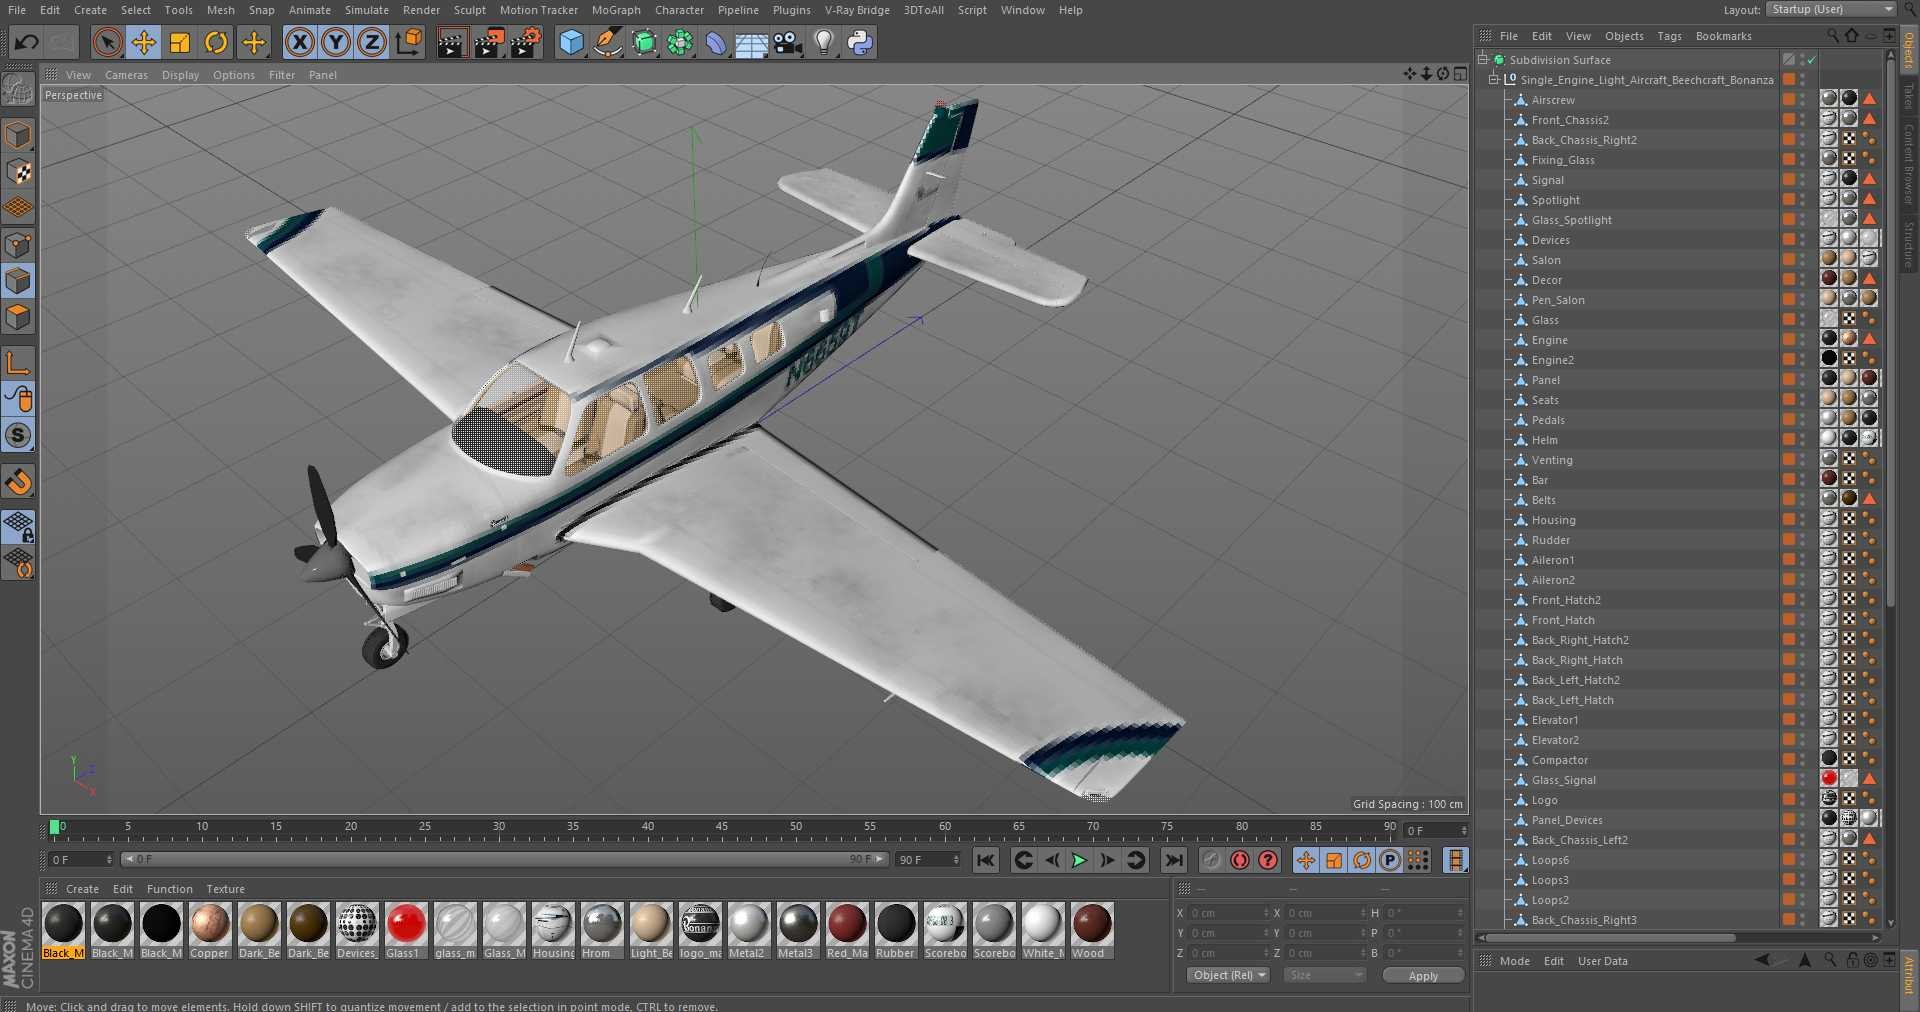
Task: Select the Rotate tool
Action: pyautogui.click(x=216, y=42)
